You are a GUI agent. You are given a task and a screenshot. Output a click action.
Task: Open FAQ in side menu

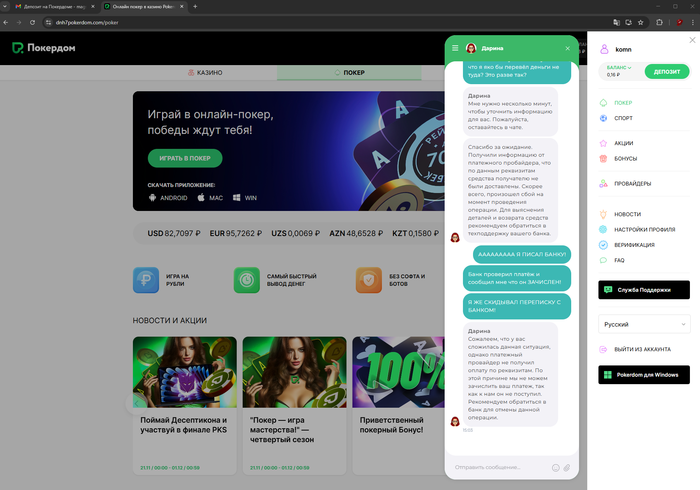click(x=619, y=260)
